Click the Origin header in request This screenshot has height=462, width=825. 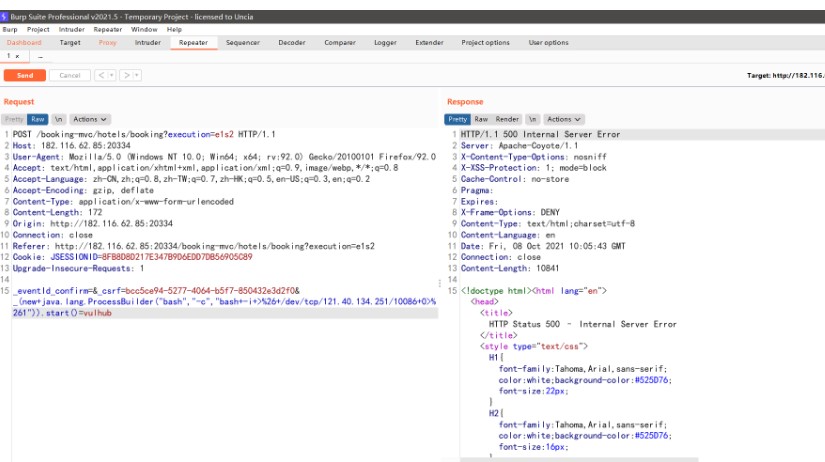point(93,223)
